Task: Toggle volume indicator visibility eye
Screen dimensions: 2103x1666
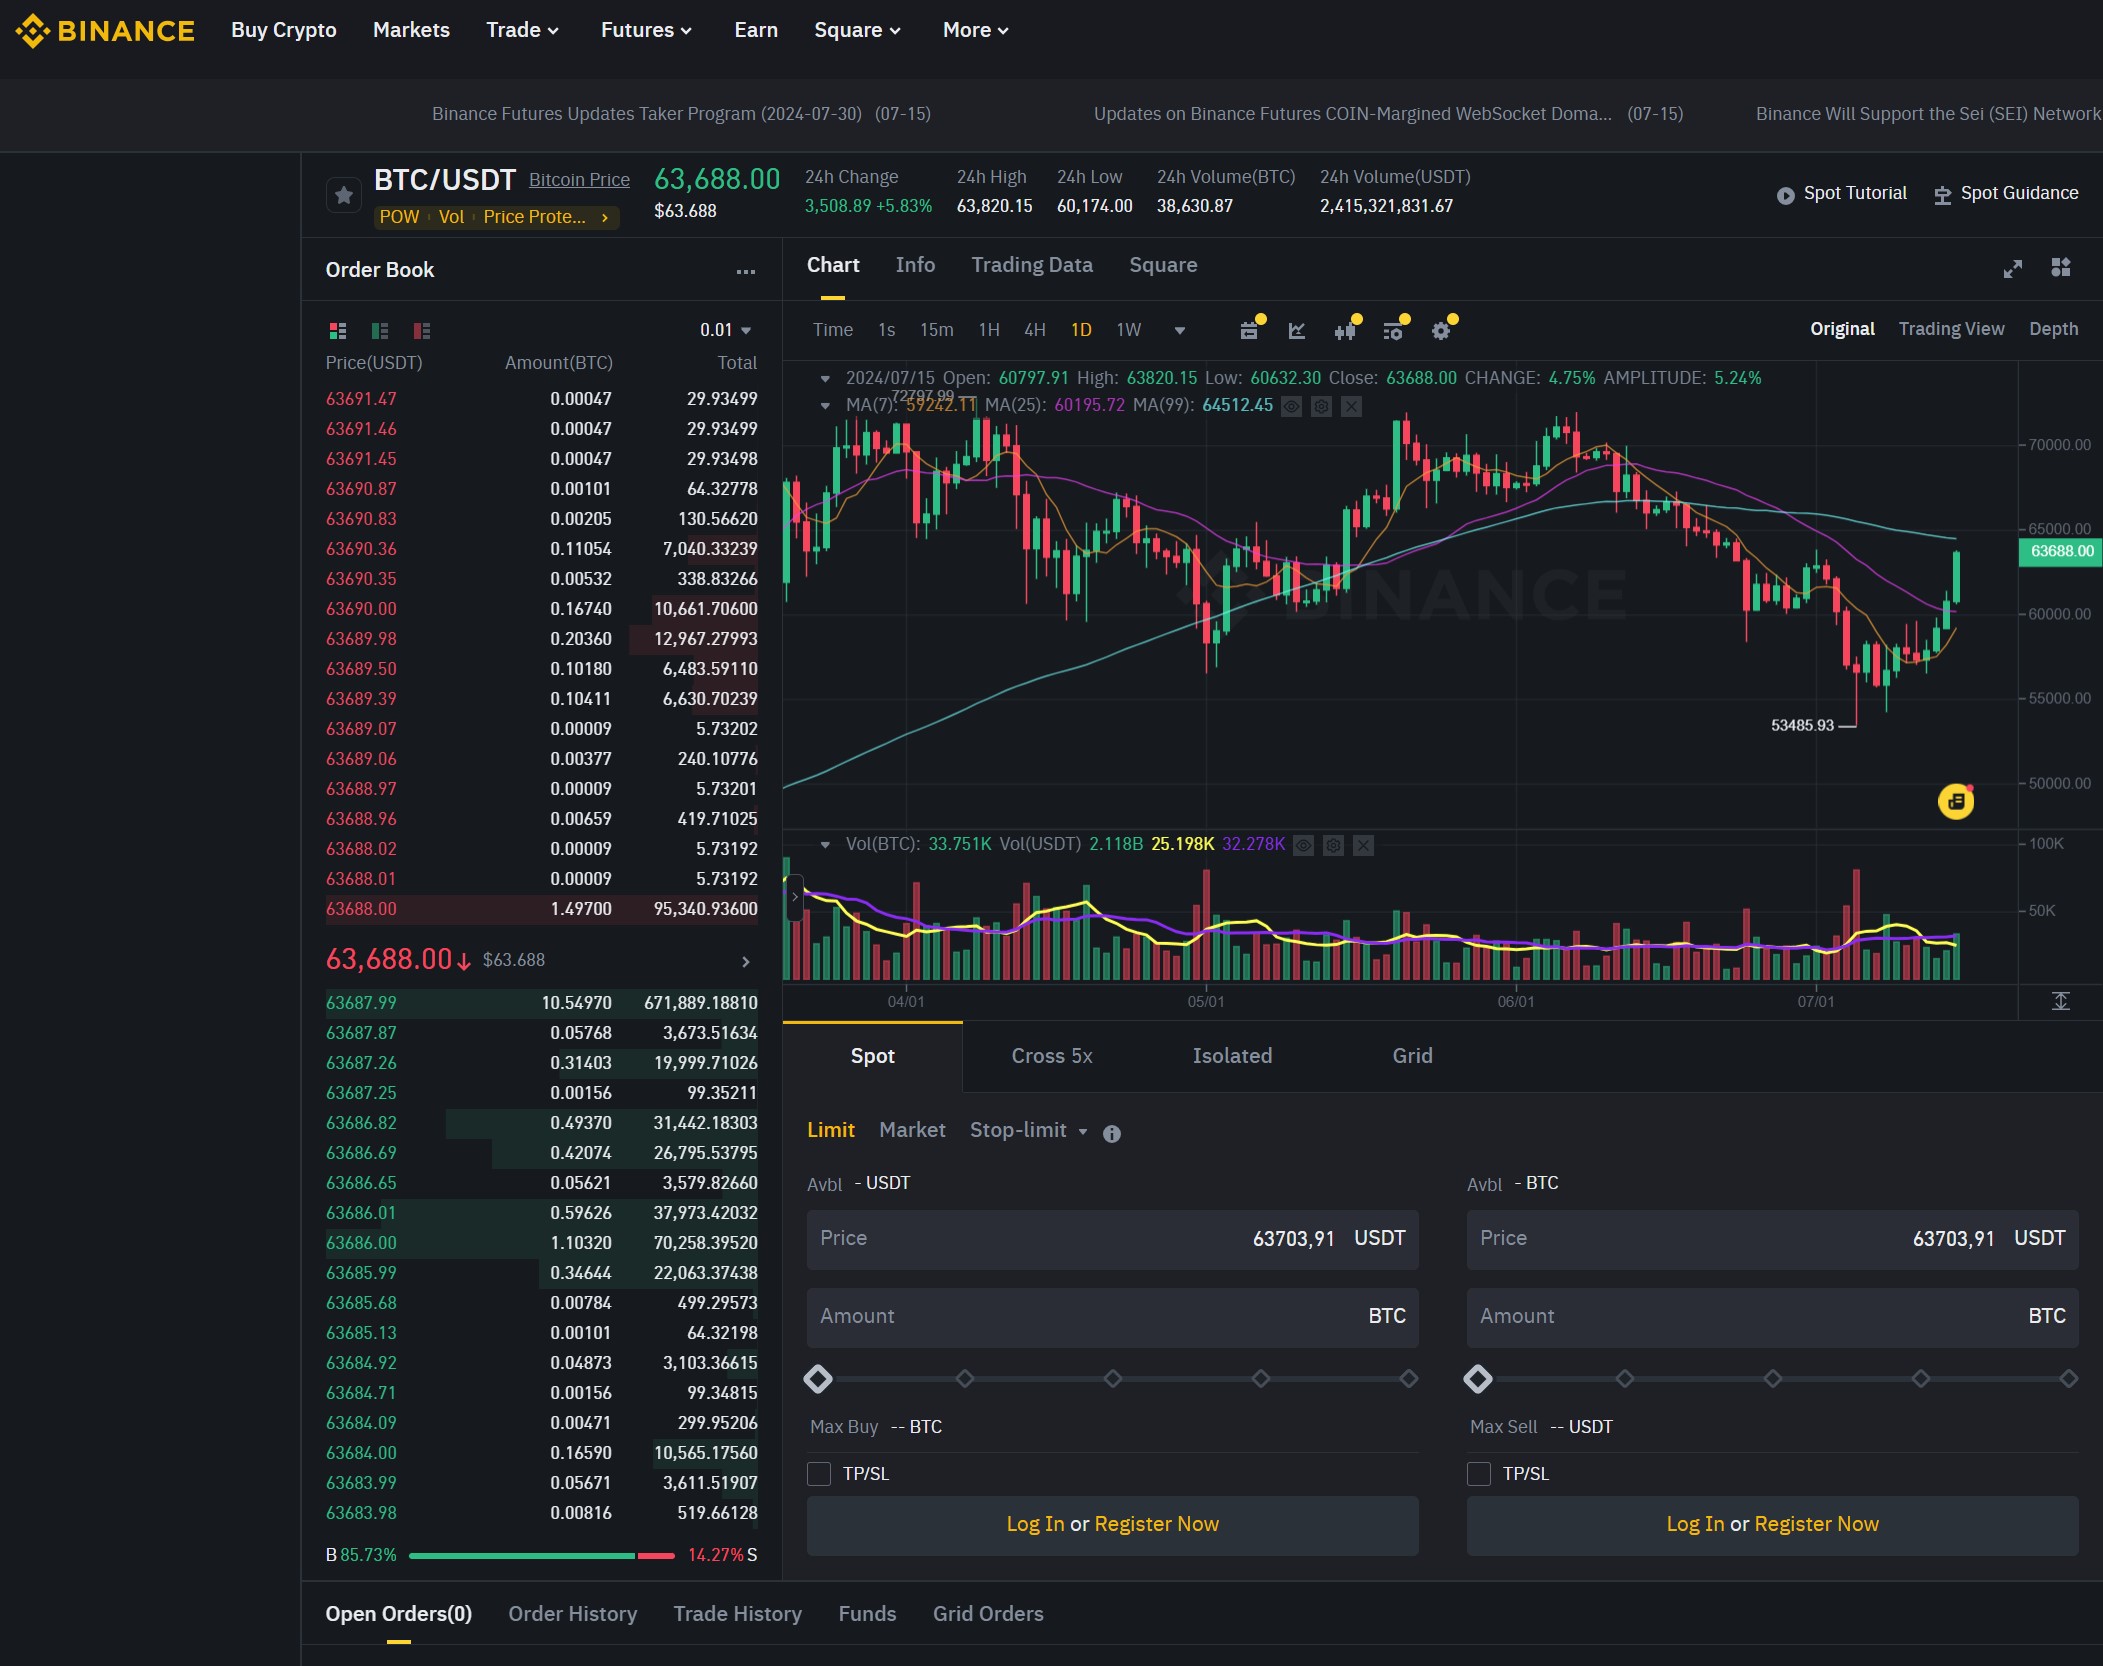Action: 1303,845
